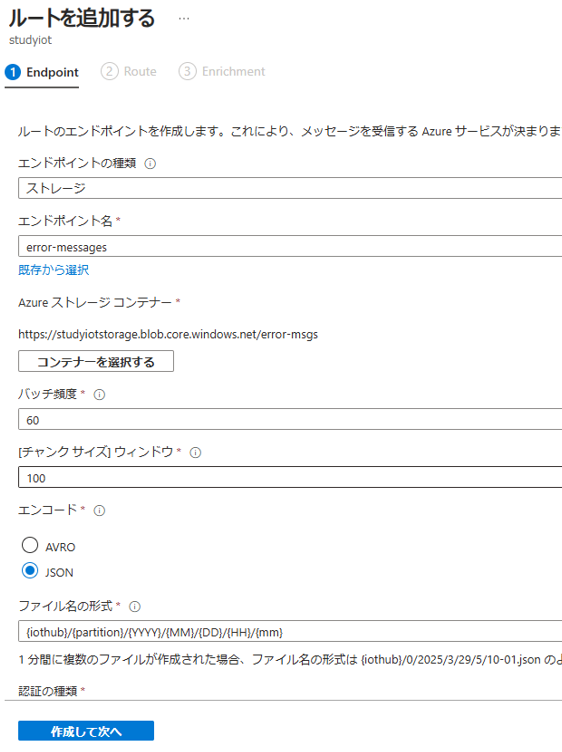The image size is (562, 752).
Task: Open the 既存から選択 link
Action: 54,270
